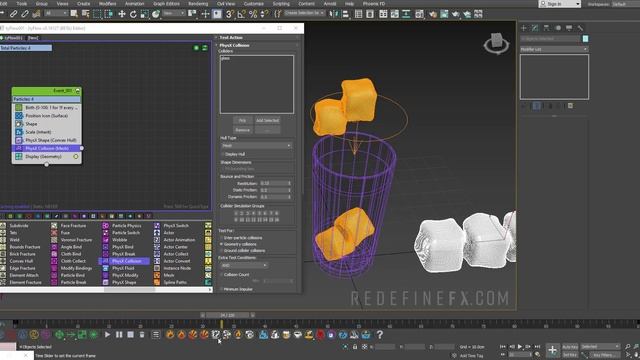Image resolution: width=640 pixels, height=360 pixels.
Task: Open the help question-mark icon in bottom toolbar
Action: [x=380, y=335]
